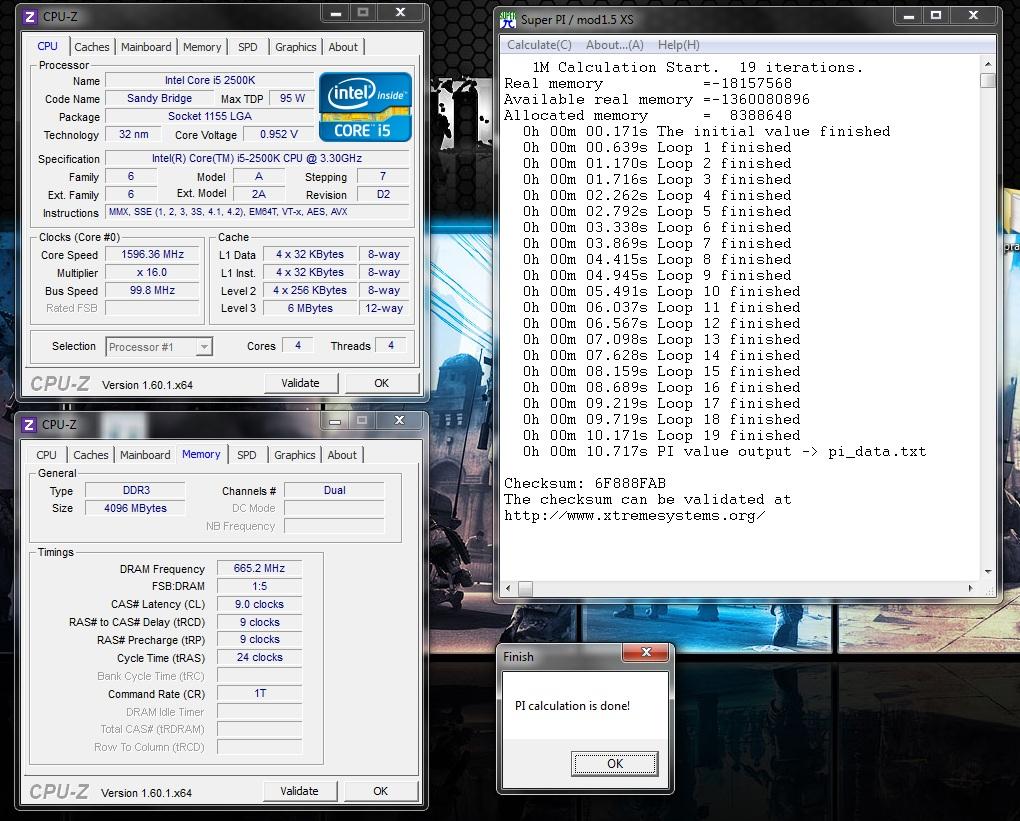The height and width of the screenshot is (821, 1020).
Task: Click the Command Rate value 1T
Action: [x=259, y=693]
